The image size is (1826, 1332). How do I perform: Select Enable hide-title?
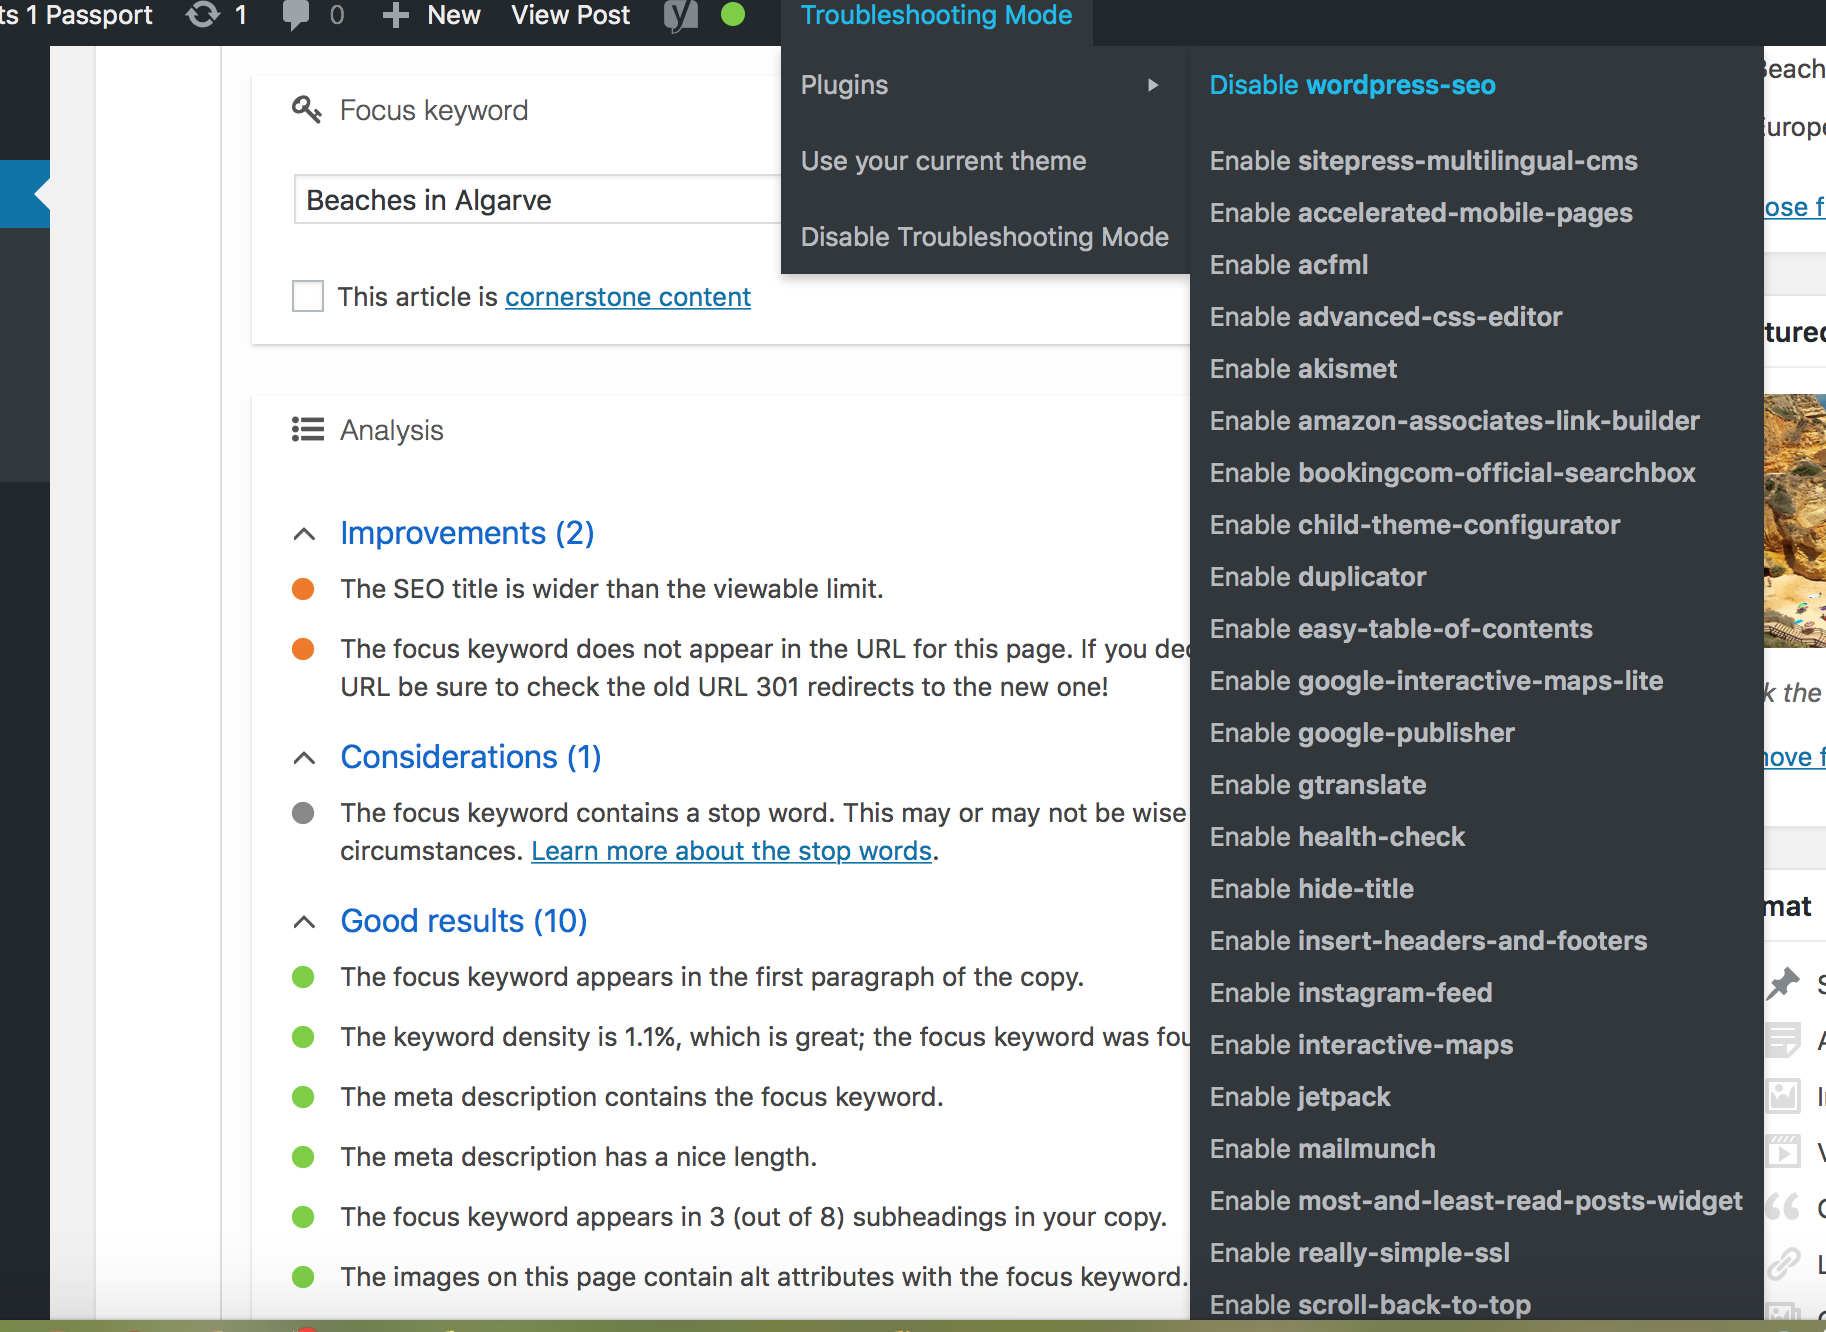tap(1312, 889)
